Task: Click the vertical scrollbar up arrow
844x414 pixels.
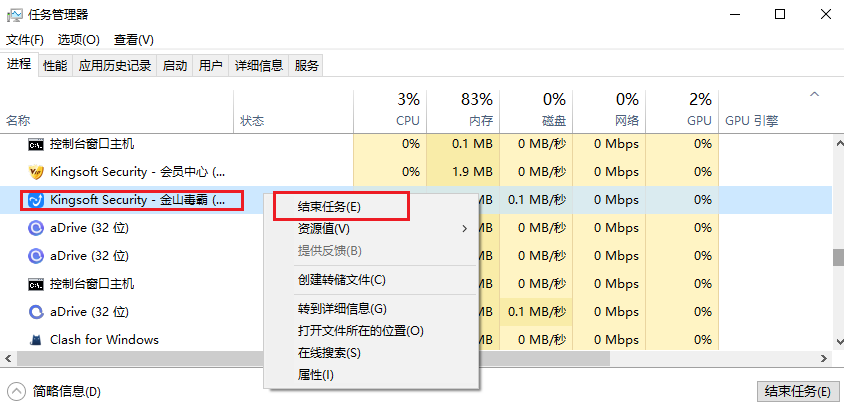Action: click(x=838, y=143)
